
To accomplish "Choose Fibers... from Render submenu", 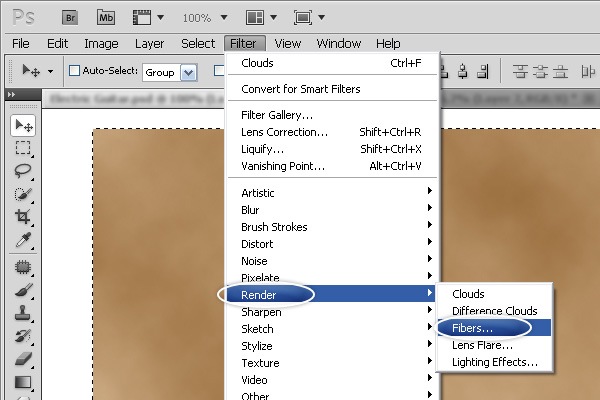I will coord(494,328).
